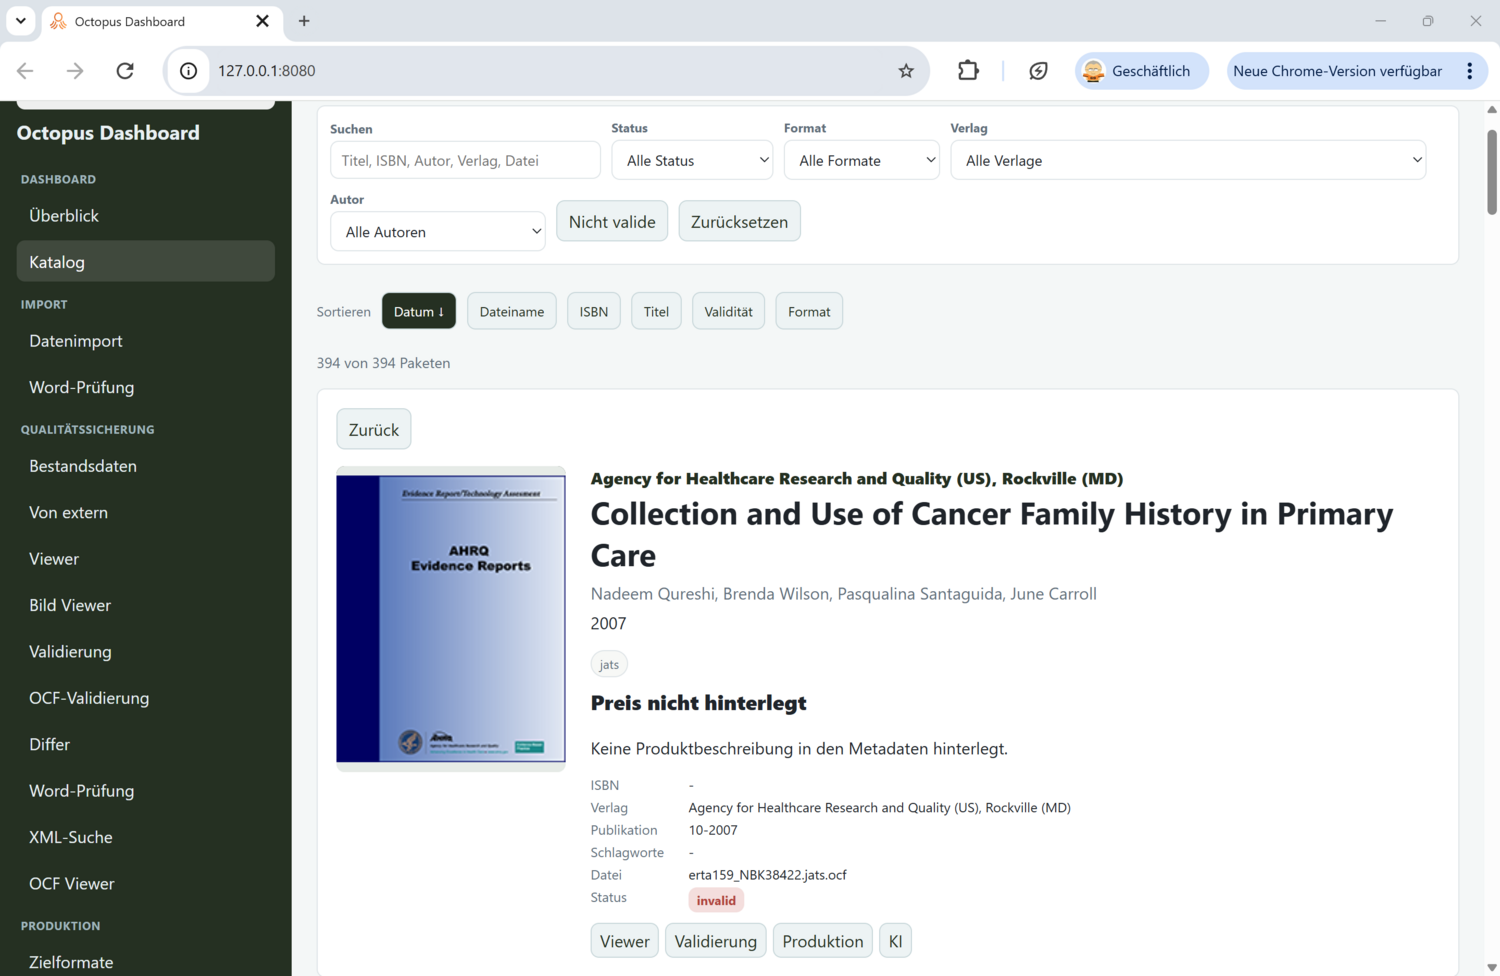Toggle the Nicht valide filter
This screenshot has height=976, width=1500.
pyautogui.click(x=612, y=222)
